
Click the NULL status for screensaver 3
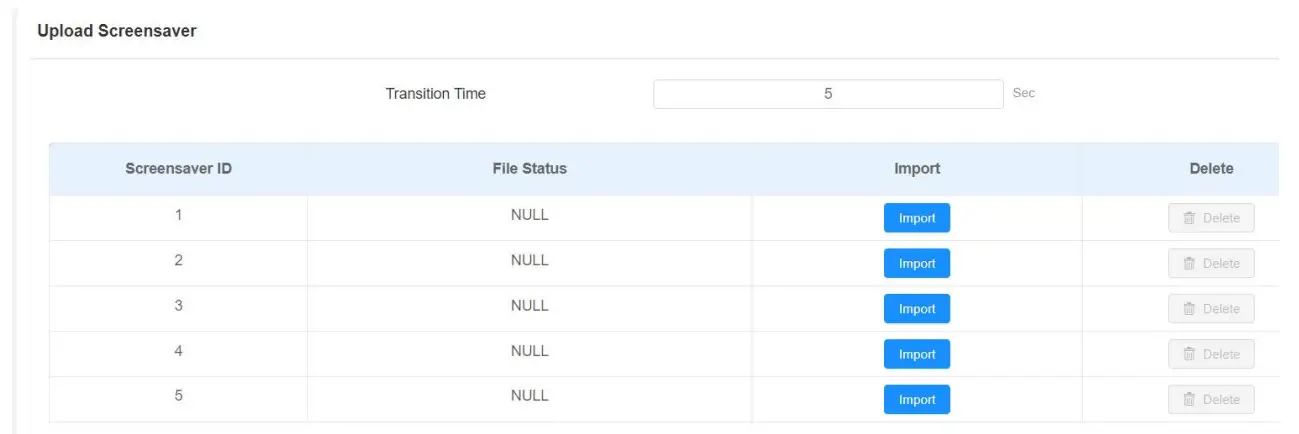point(529,306)
